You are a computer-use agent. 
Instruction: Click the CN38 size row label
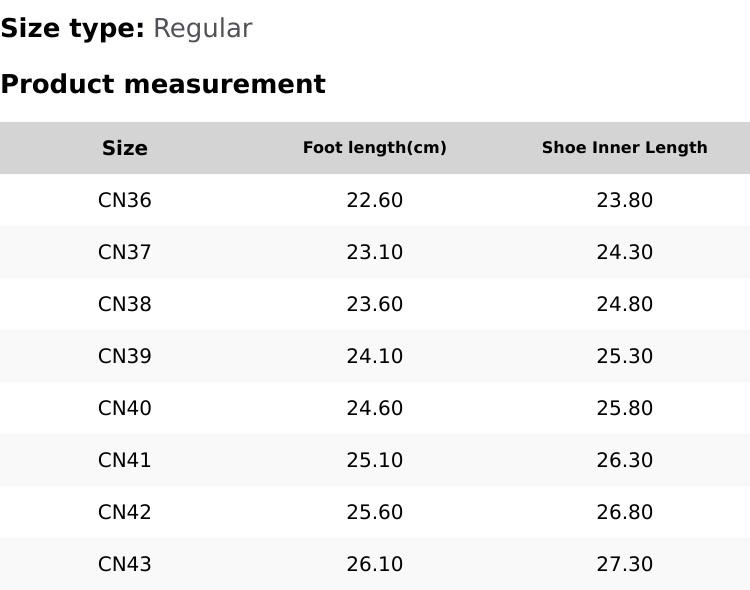click(x=125, y=304)
